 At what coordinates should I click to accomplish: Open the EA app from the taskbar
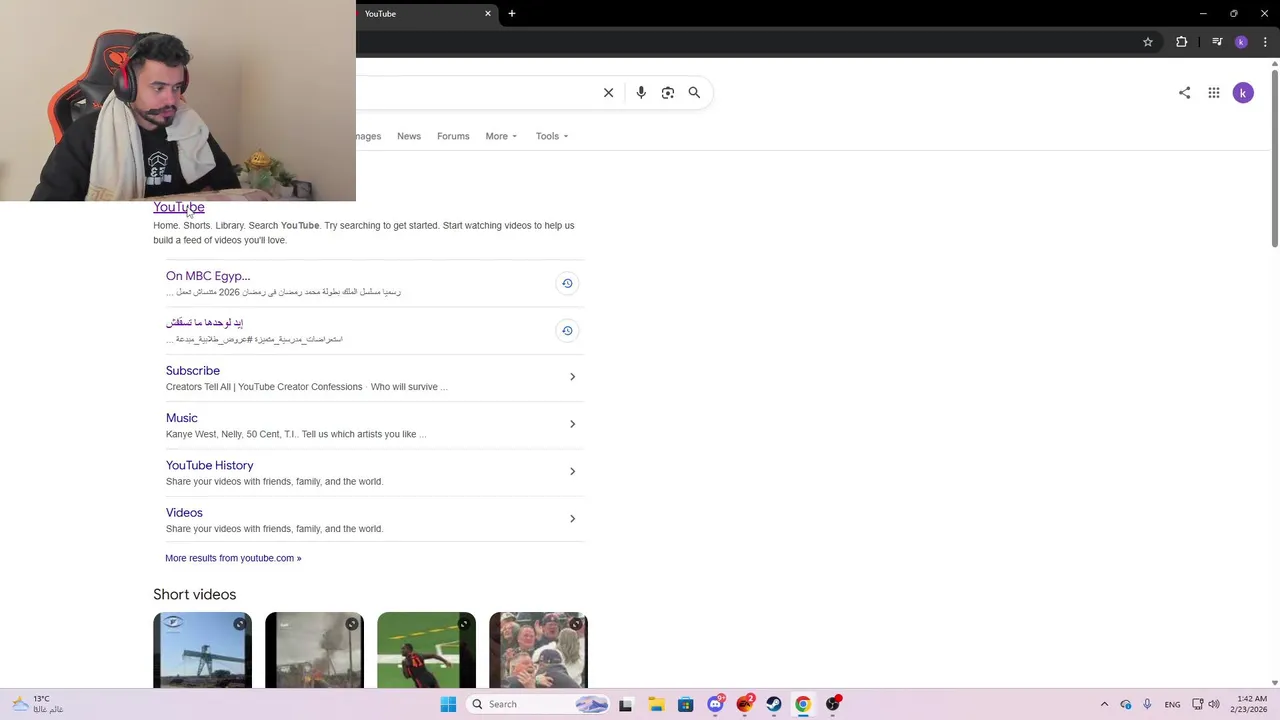click(x=745, y=704)
